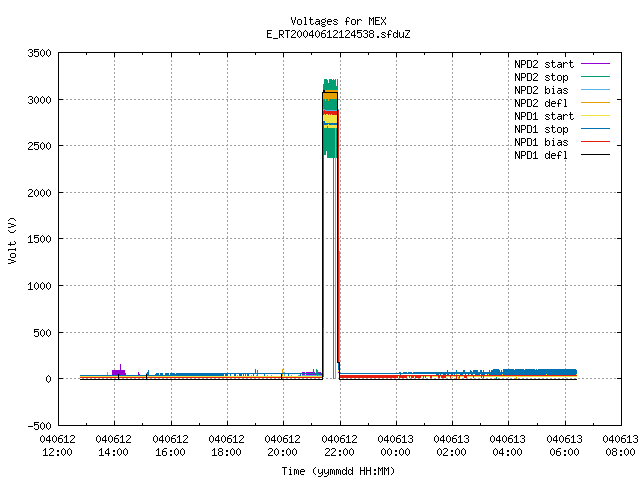The width and height of the screenshot is (640, 480).
Task: Click the purple NPD2 start legend line
Action: click(595, 64)
